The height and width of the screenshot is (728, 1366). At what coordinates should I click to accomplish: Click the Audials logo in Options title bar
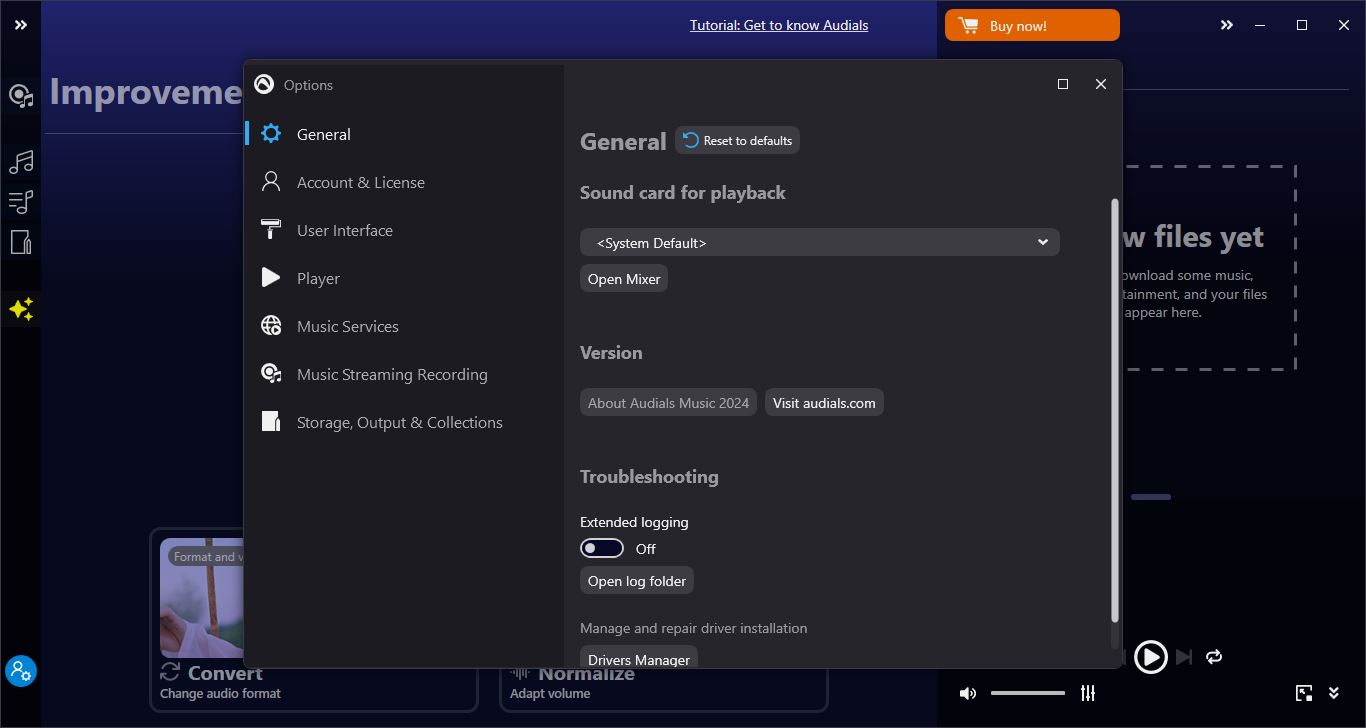coord(264,84)
